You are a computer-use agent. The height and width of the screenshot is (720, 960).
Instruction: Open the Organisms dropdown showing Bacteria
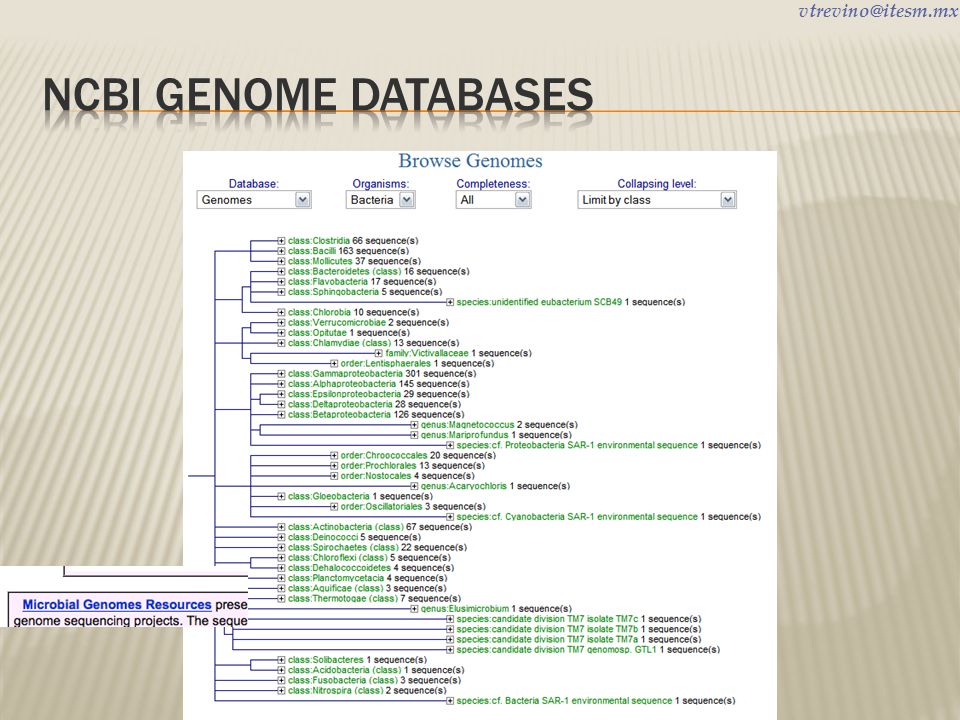pos(380,200)
